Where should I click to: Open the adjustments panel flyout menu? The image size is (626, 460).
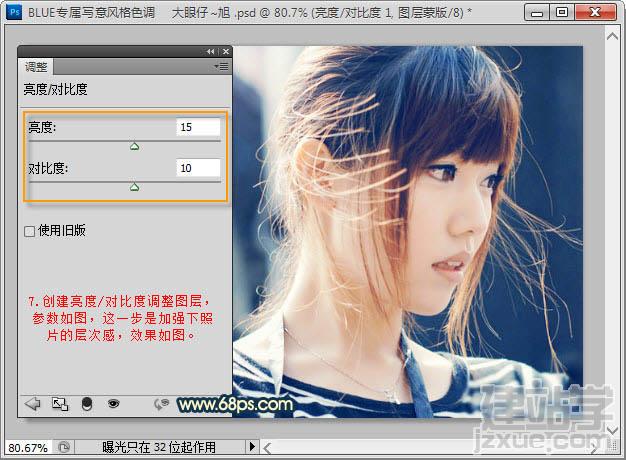(x=222, y=66)
